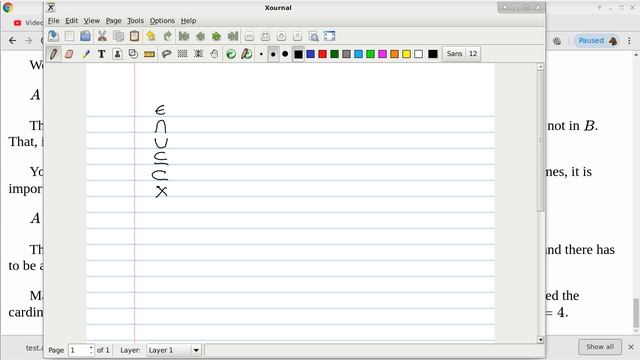Switch to the Text tool
The width and height of the screenshot is (640, 360).
pos(101,54)
